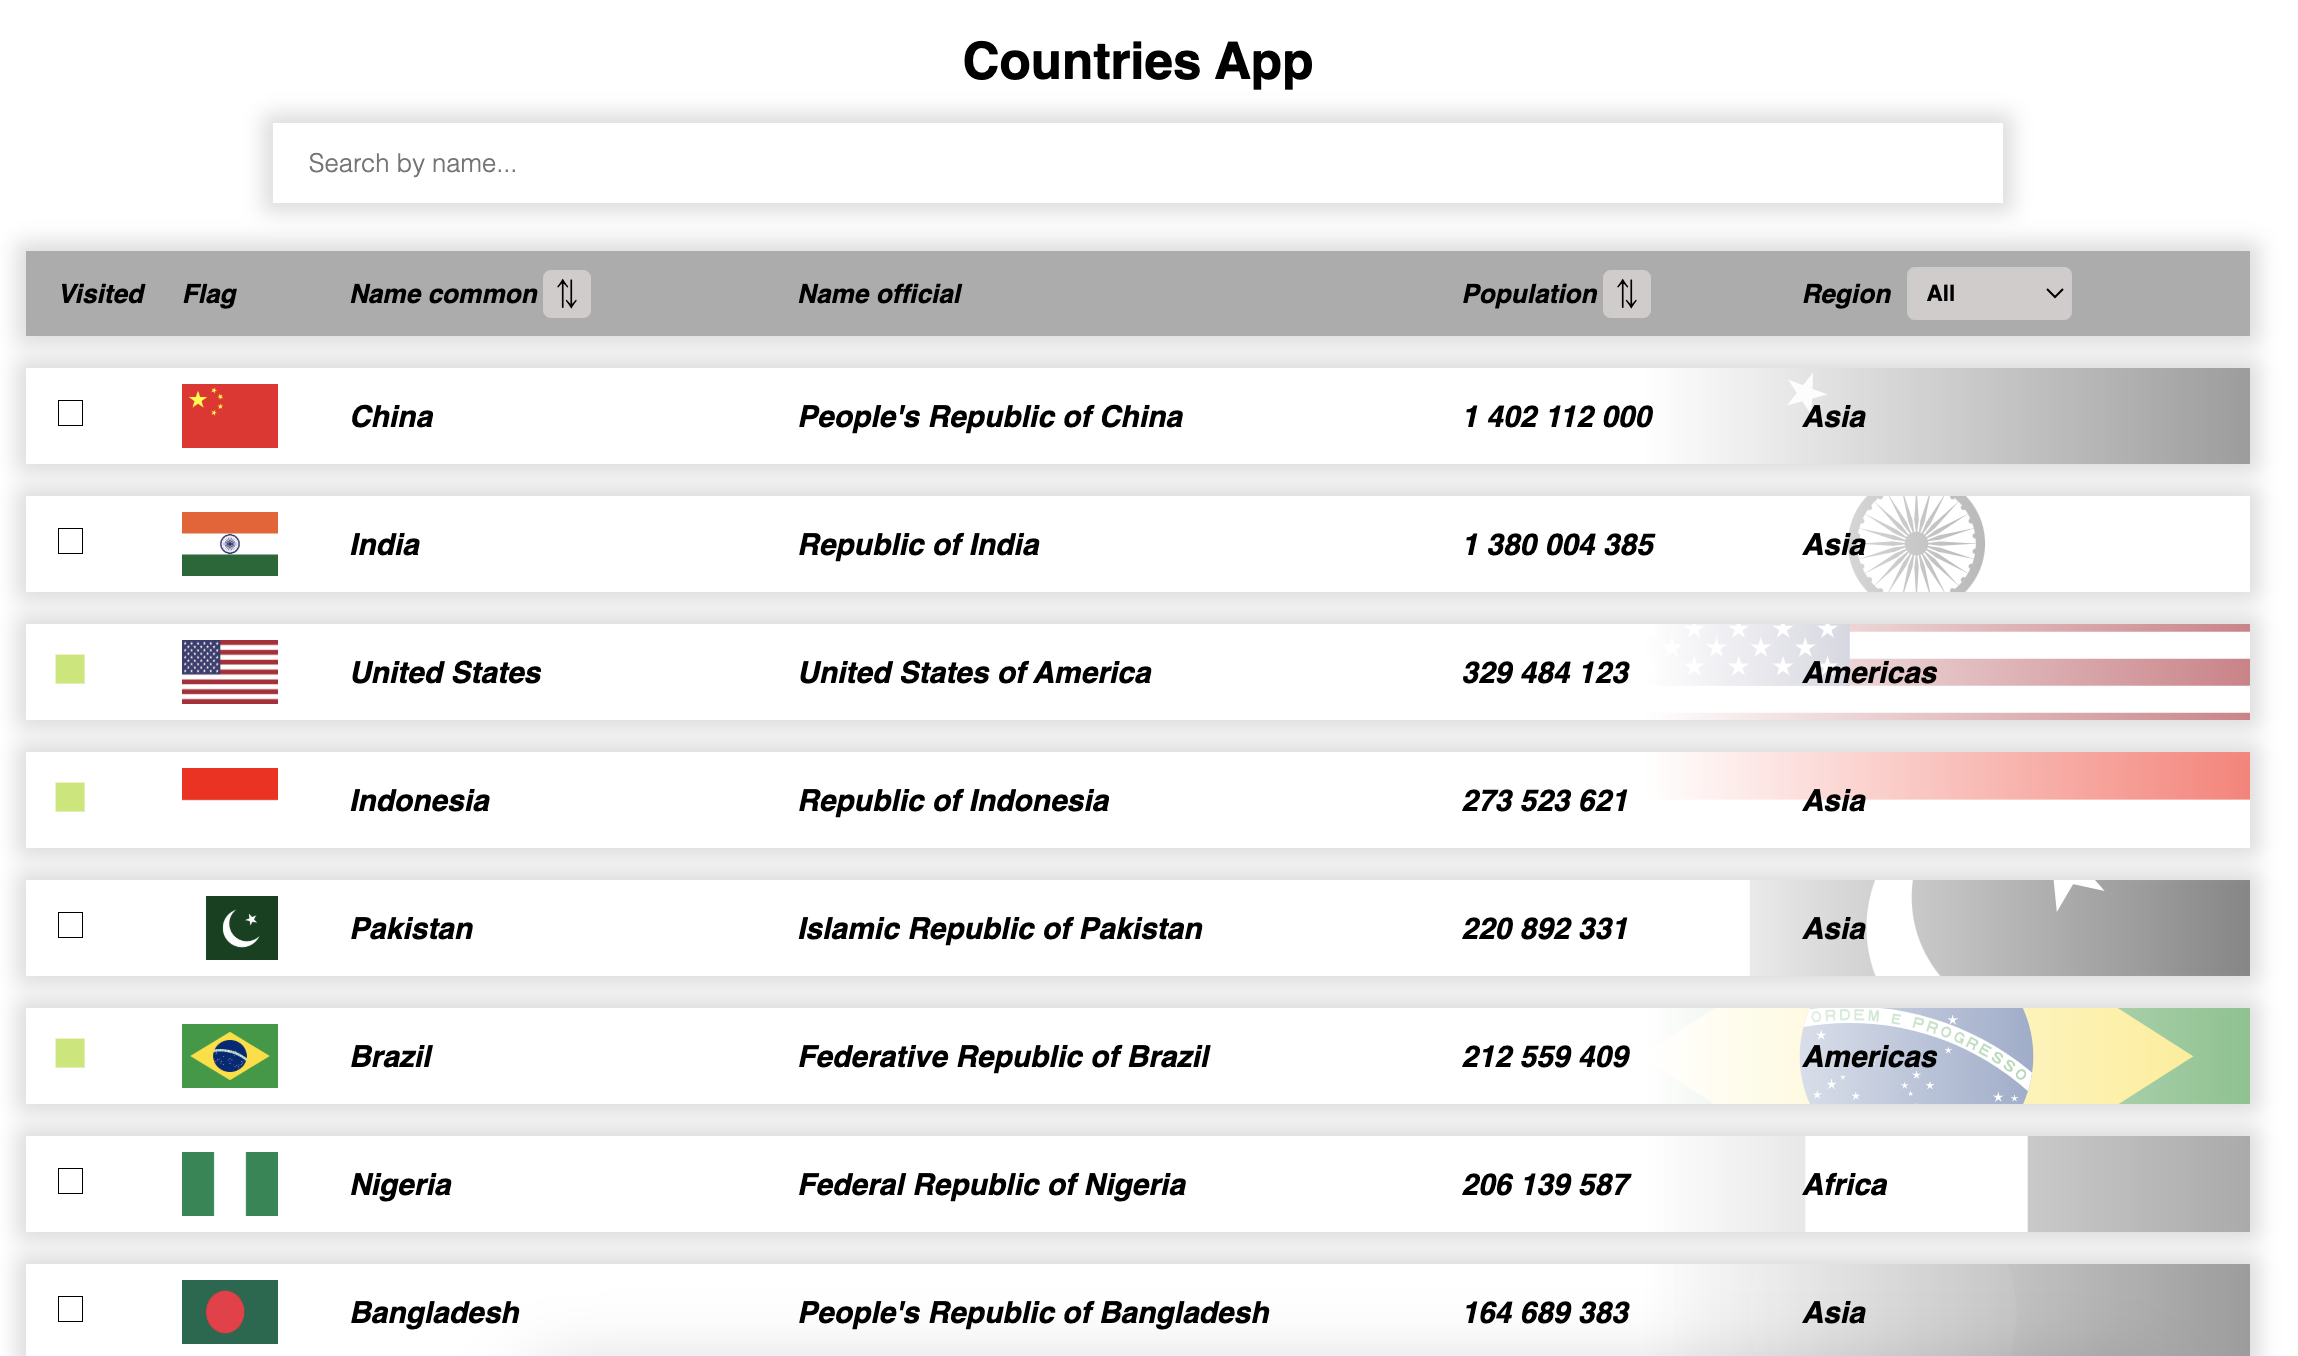Image resolution: width=2298 pixels, height=1356 pixels.
Task: Uncheck Brazil's visited checkbox
Action: tap(68, 1055)
